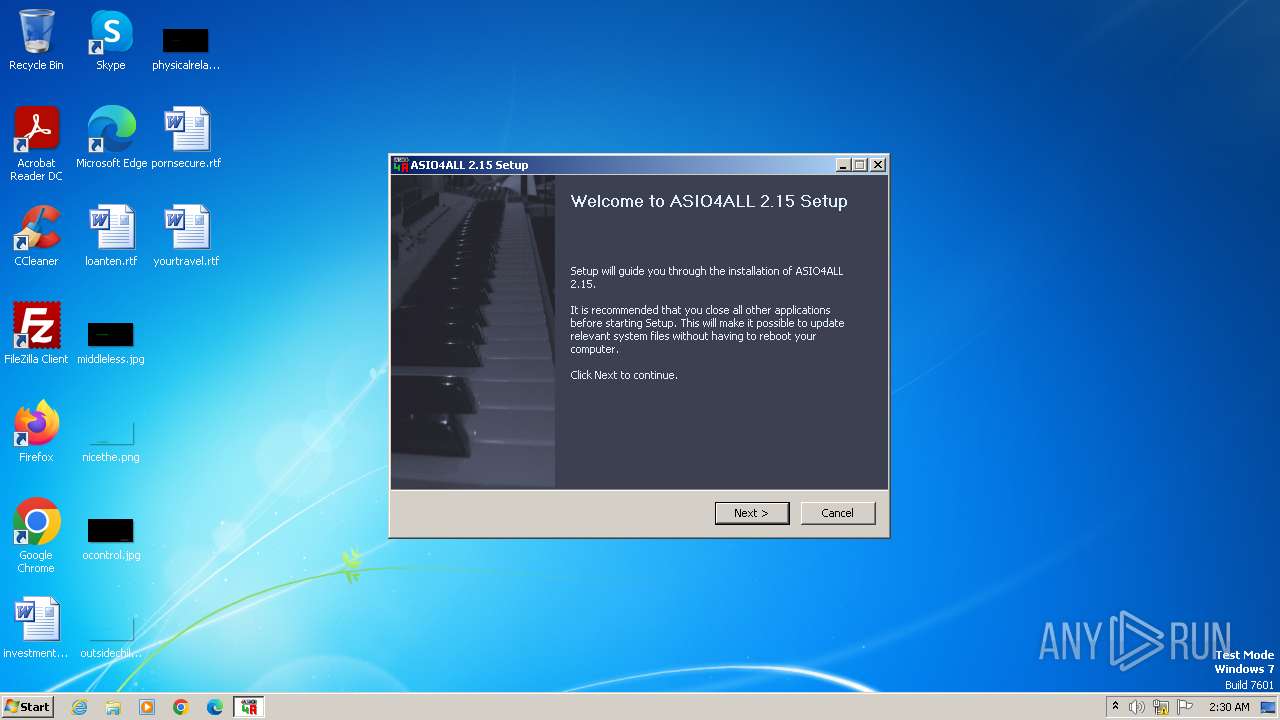Select the Google Chrome desktop shortcut
The height and width of the screenshot is (720, 1280).
point(36,536)
